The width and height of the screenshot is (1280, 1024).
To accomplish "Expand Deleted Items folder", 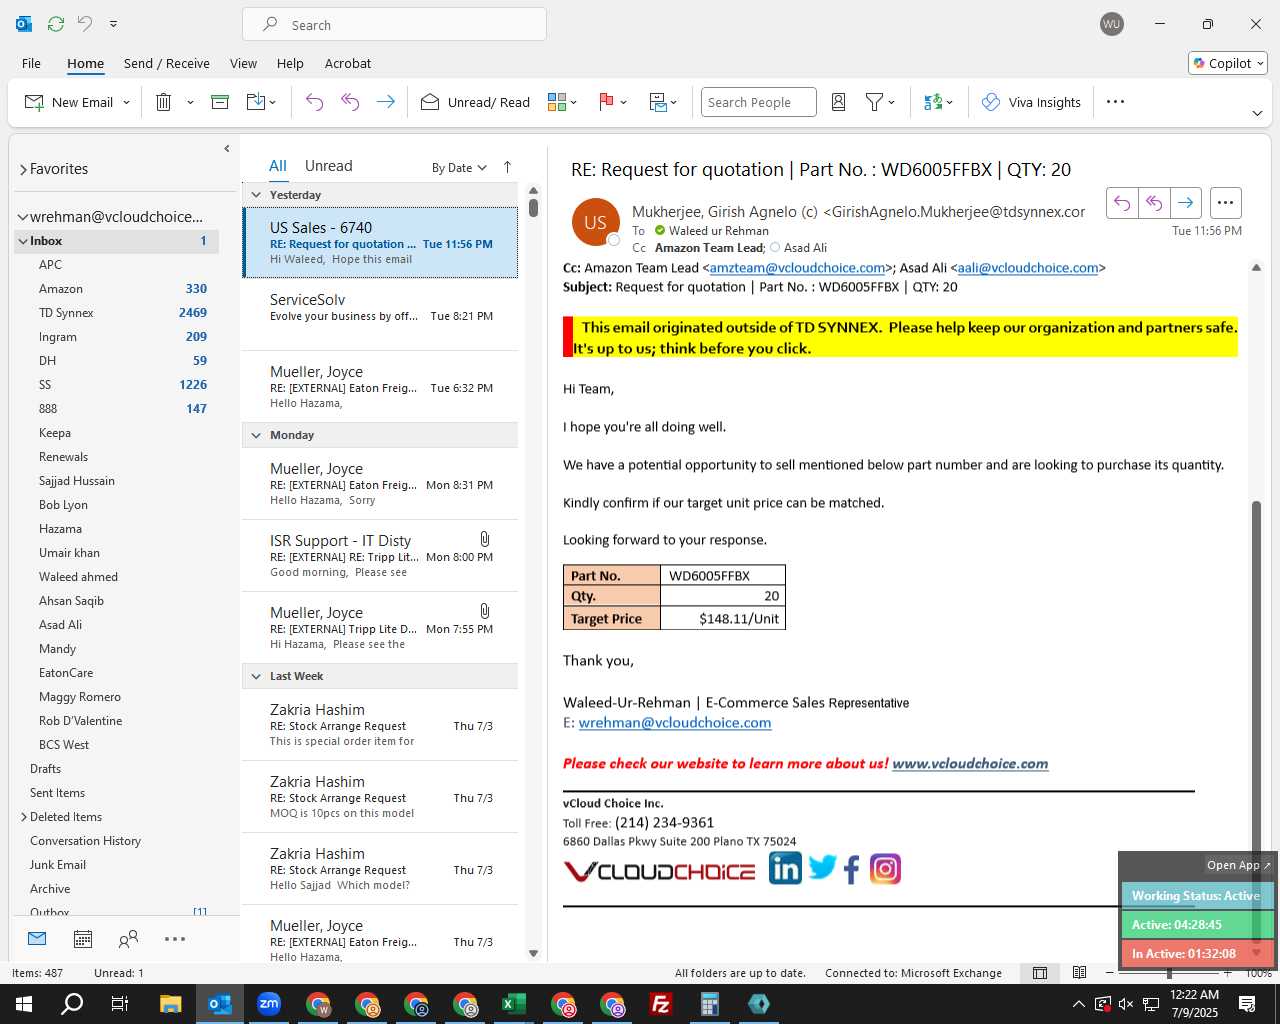I will 24,817.
